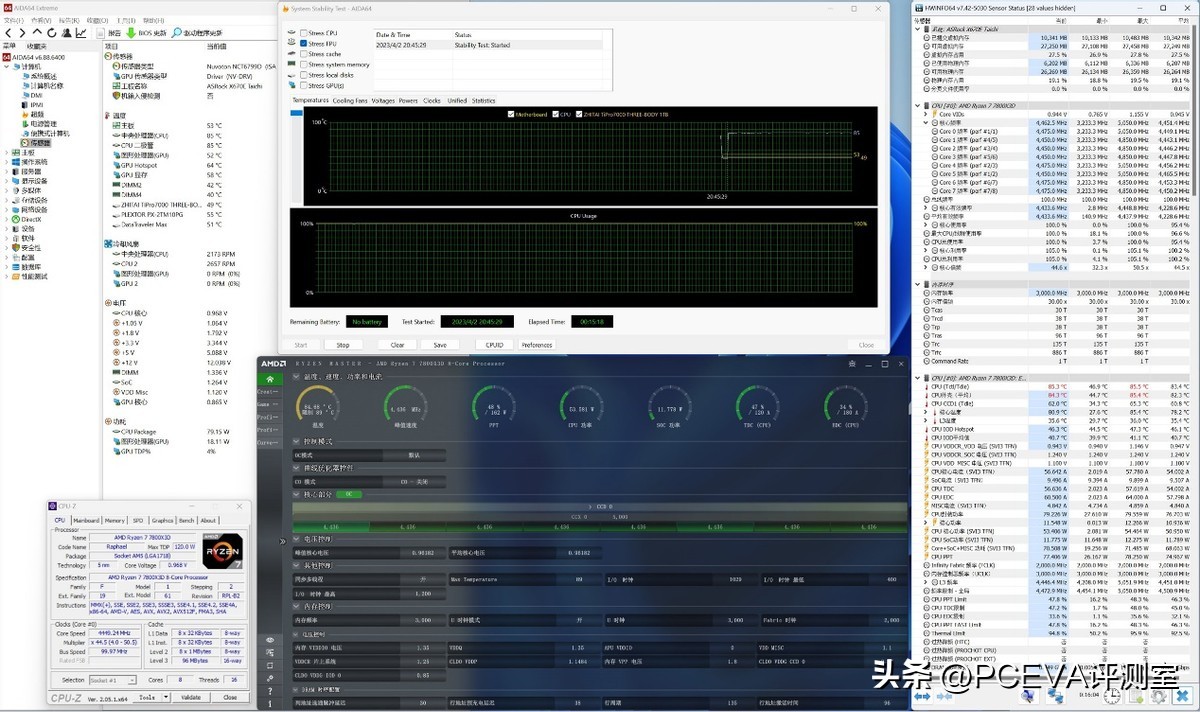The height and width of the screenshot is (712, 1200).
Task: Go back in AIDA64 toolbar
Action: [8, 33]
